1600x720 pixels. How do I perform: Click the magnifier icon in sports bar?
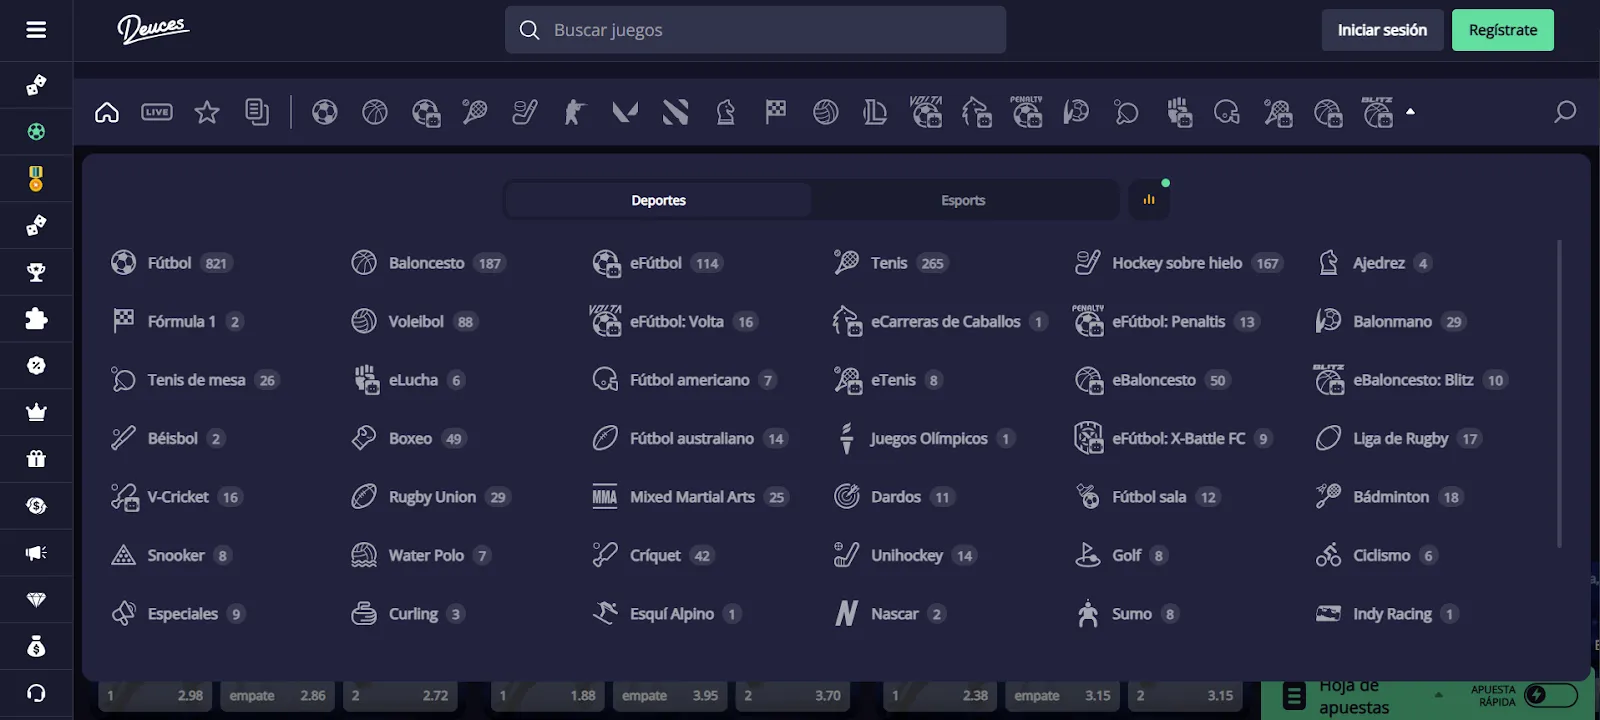1564,112
